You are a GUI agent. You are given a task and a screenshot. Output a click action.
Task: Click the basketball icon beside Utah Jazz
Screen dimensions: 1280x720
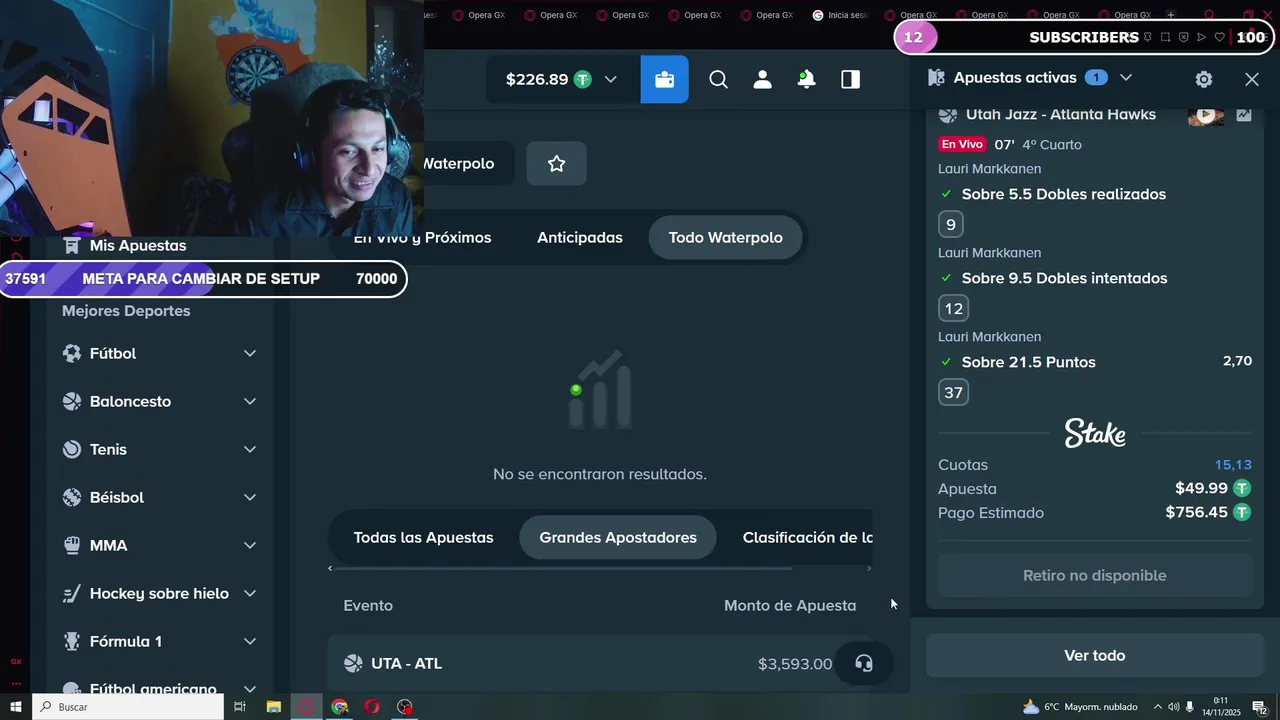pyautogui.click(x=947, y=115)
